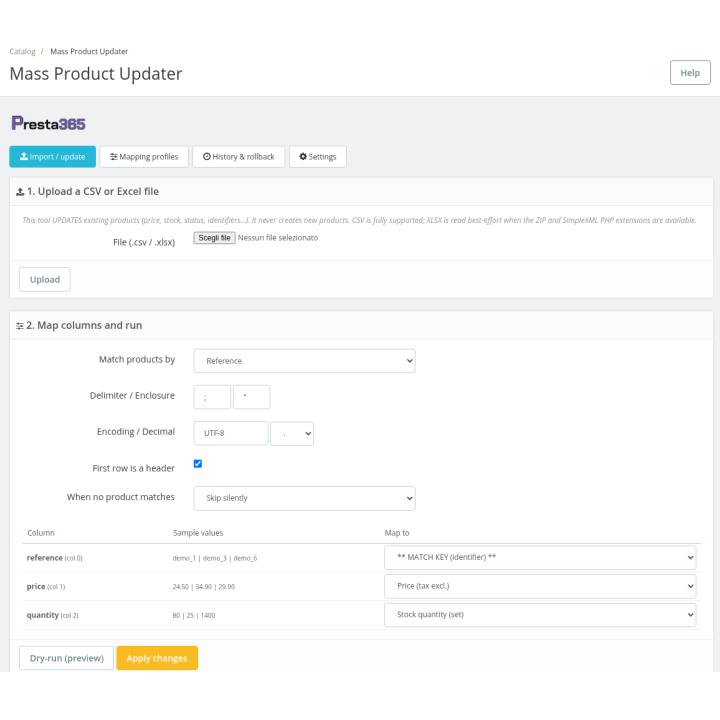Click sample values 24.50 | 34.90 | 29.90
The width and height of the screenshot is (720, 720).
(x=203, y=587)
